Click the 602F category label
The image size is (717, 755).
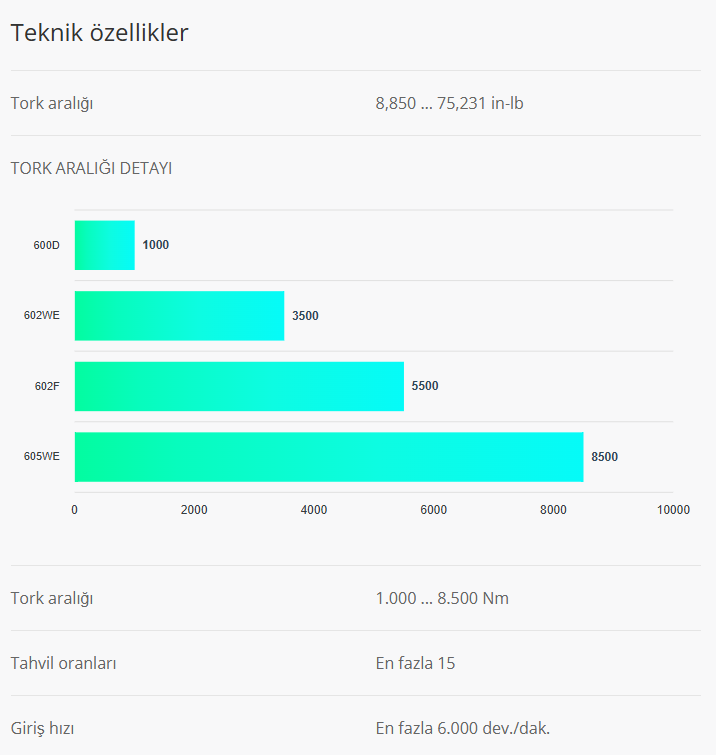pyautogui.click(x=47, y=386)
